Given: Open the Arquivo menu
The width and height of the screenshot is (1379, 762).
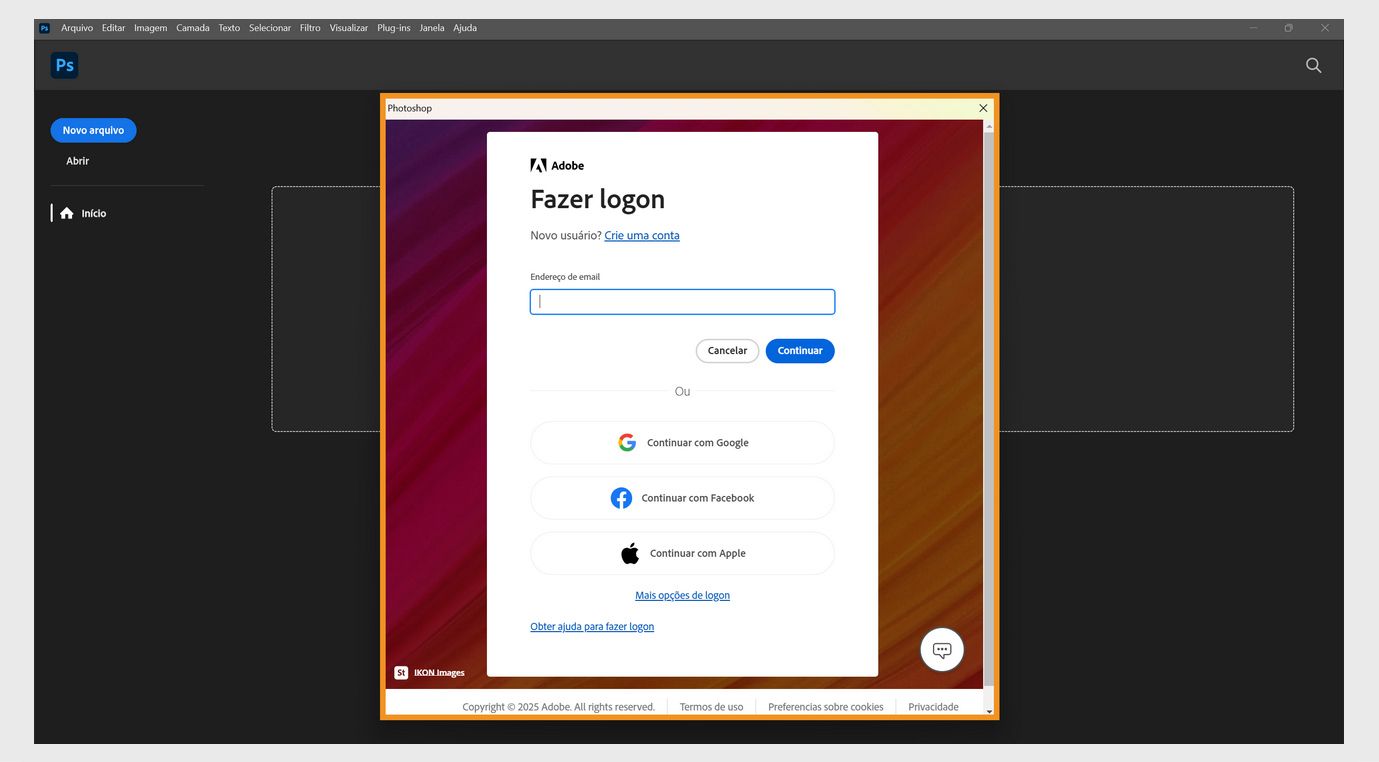Looking at the screenshot, I should [77, 27].
